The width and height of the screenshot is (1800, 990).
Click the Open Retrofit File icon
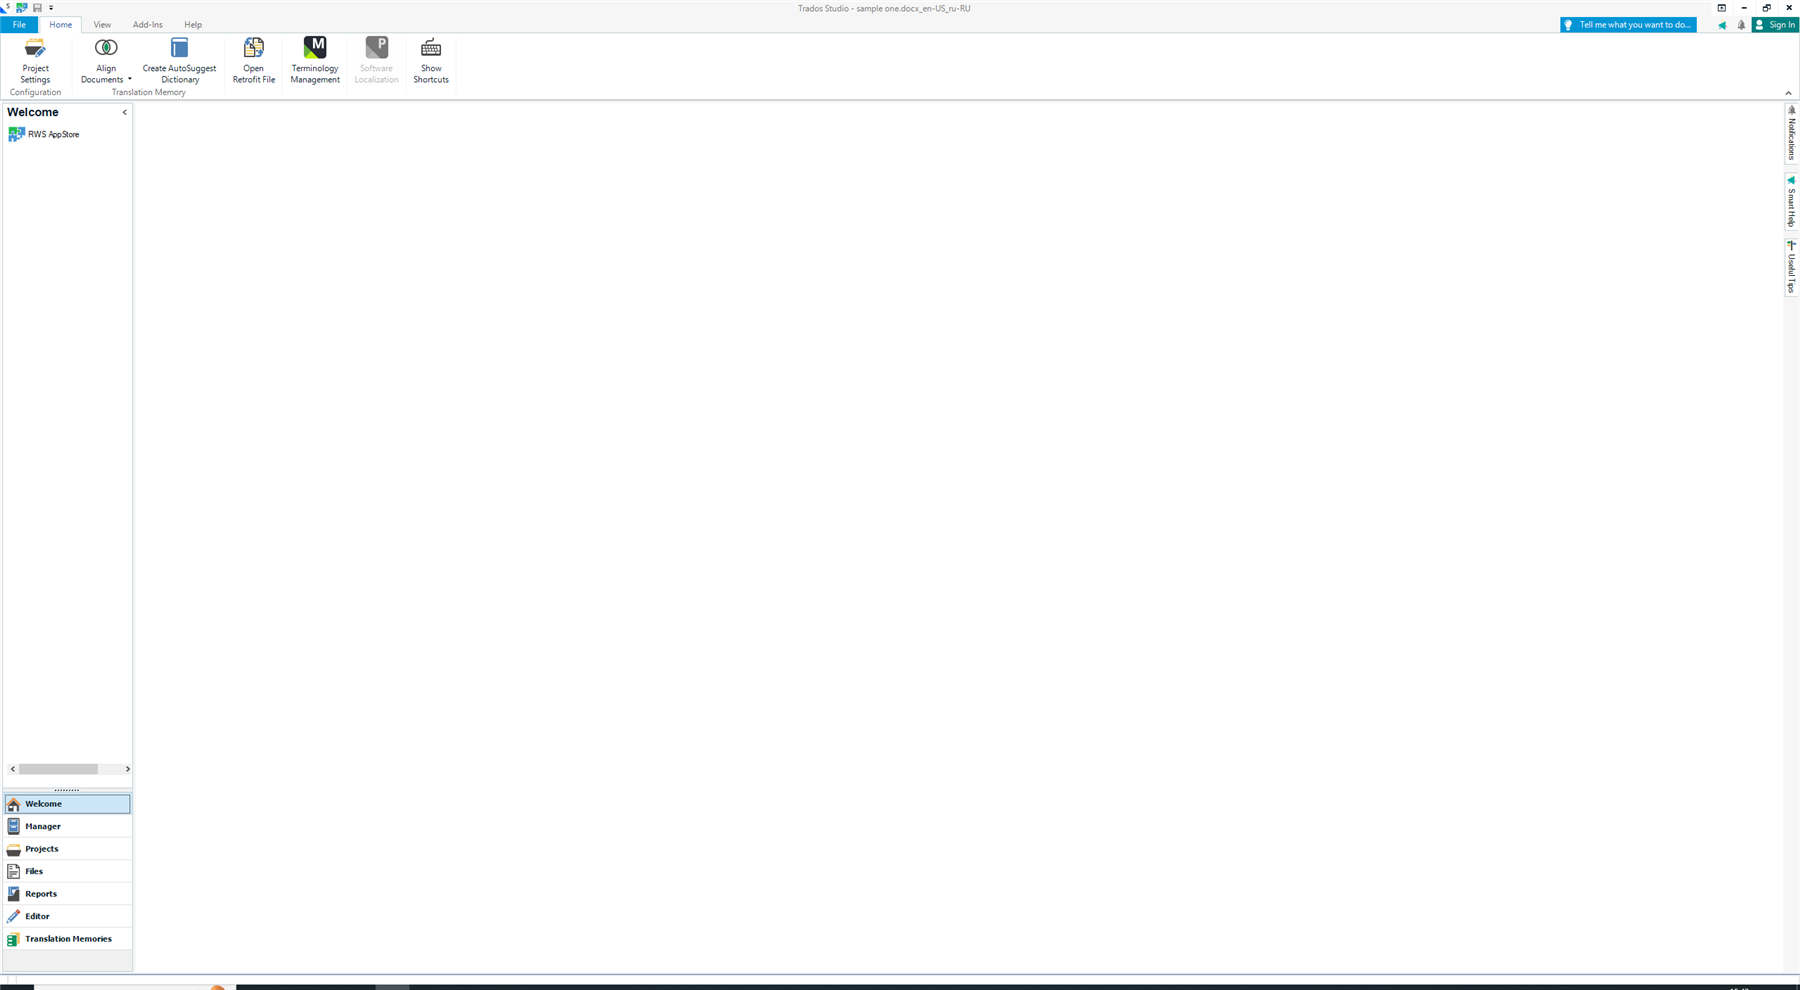tap(253, 60)
